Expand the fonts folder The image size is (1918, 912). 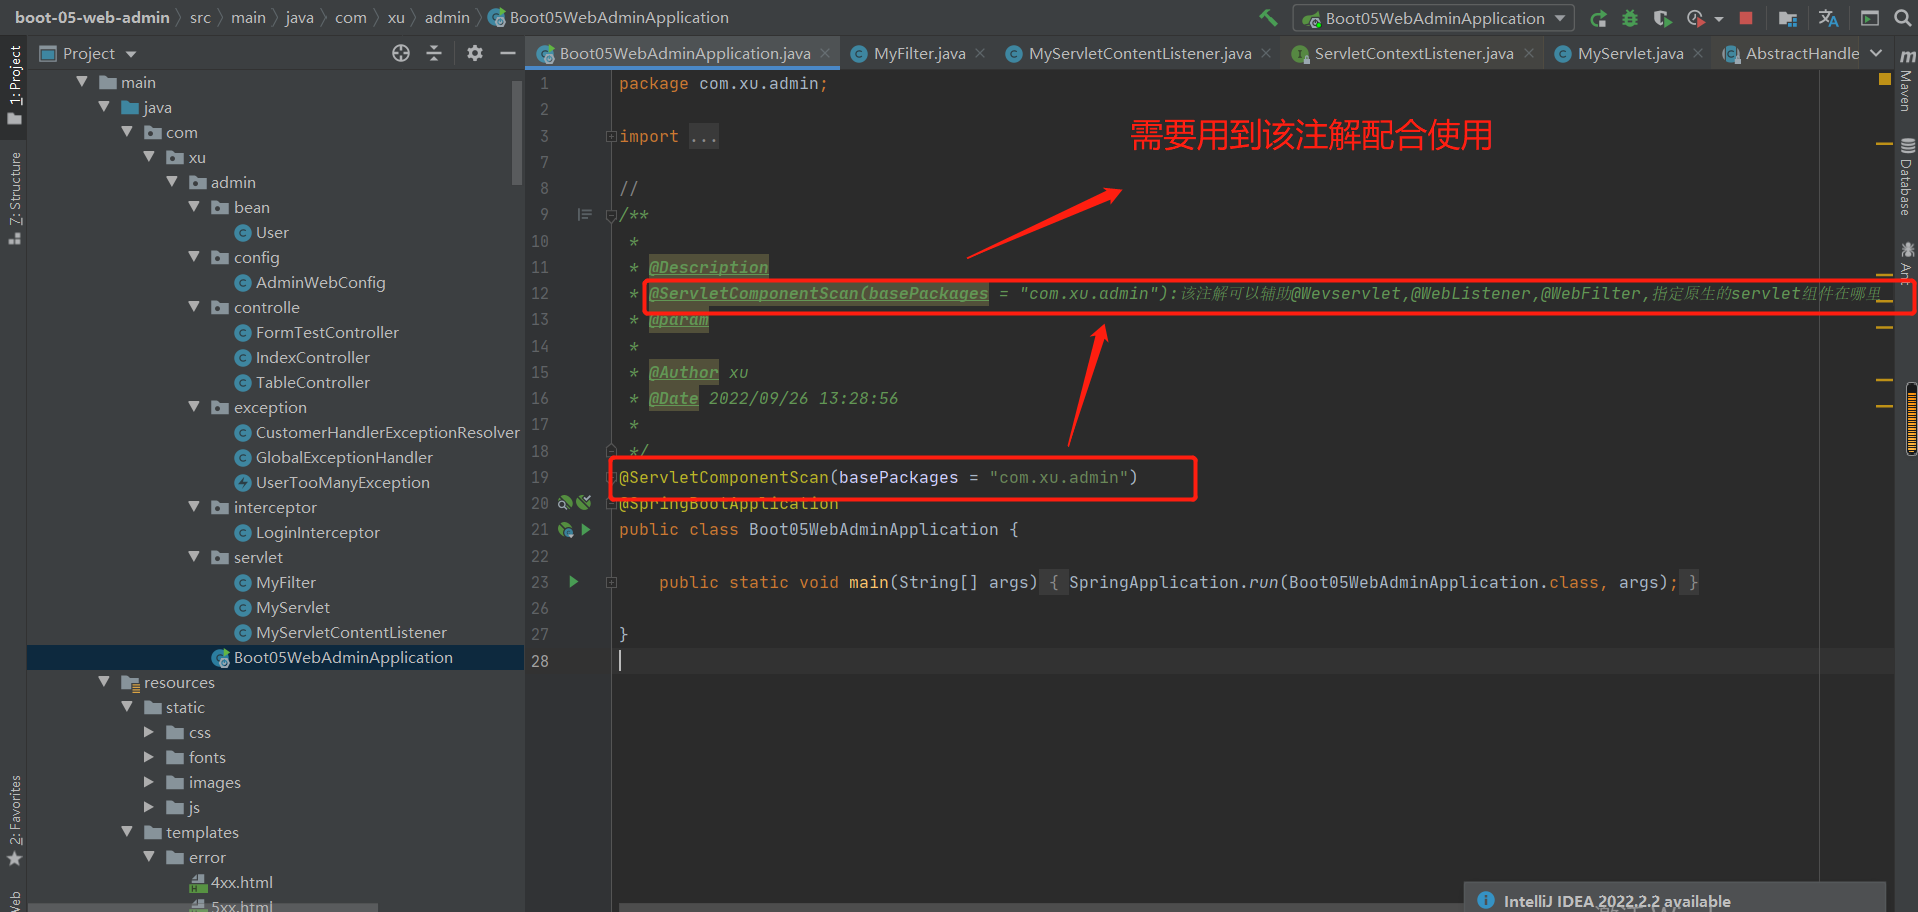[x=149, y=756]
